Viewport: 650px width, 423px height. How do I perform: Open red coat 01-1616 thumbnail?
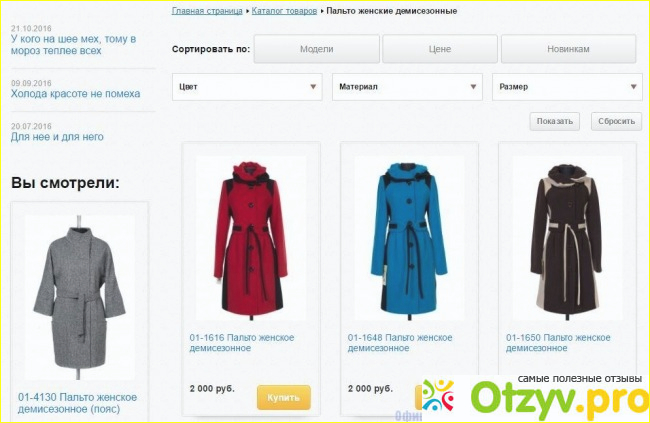tap(251, 239)
